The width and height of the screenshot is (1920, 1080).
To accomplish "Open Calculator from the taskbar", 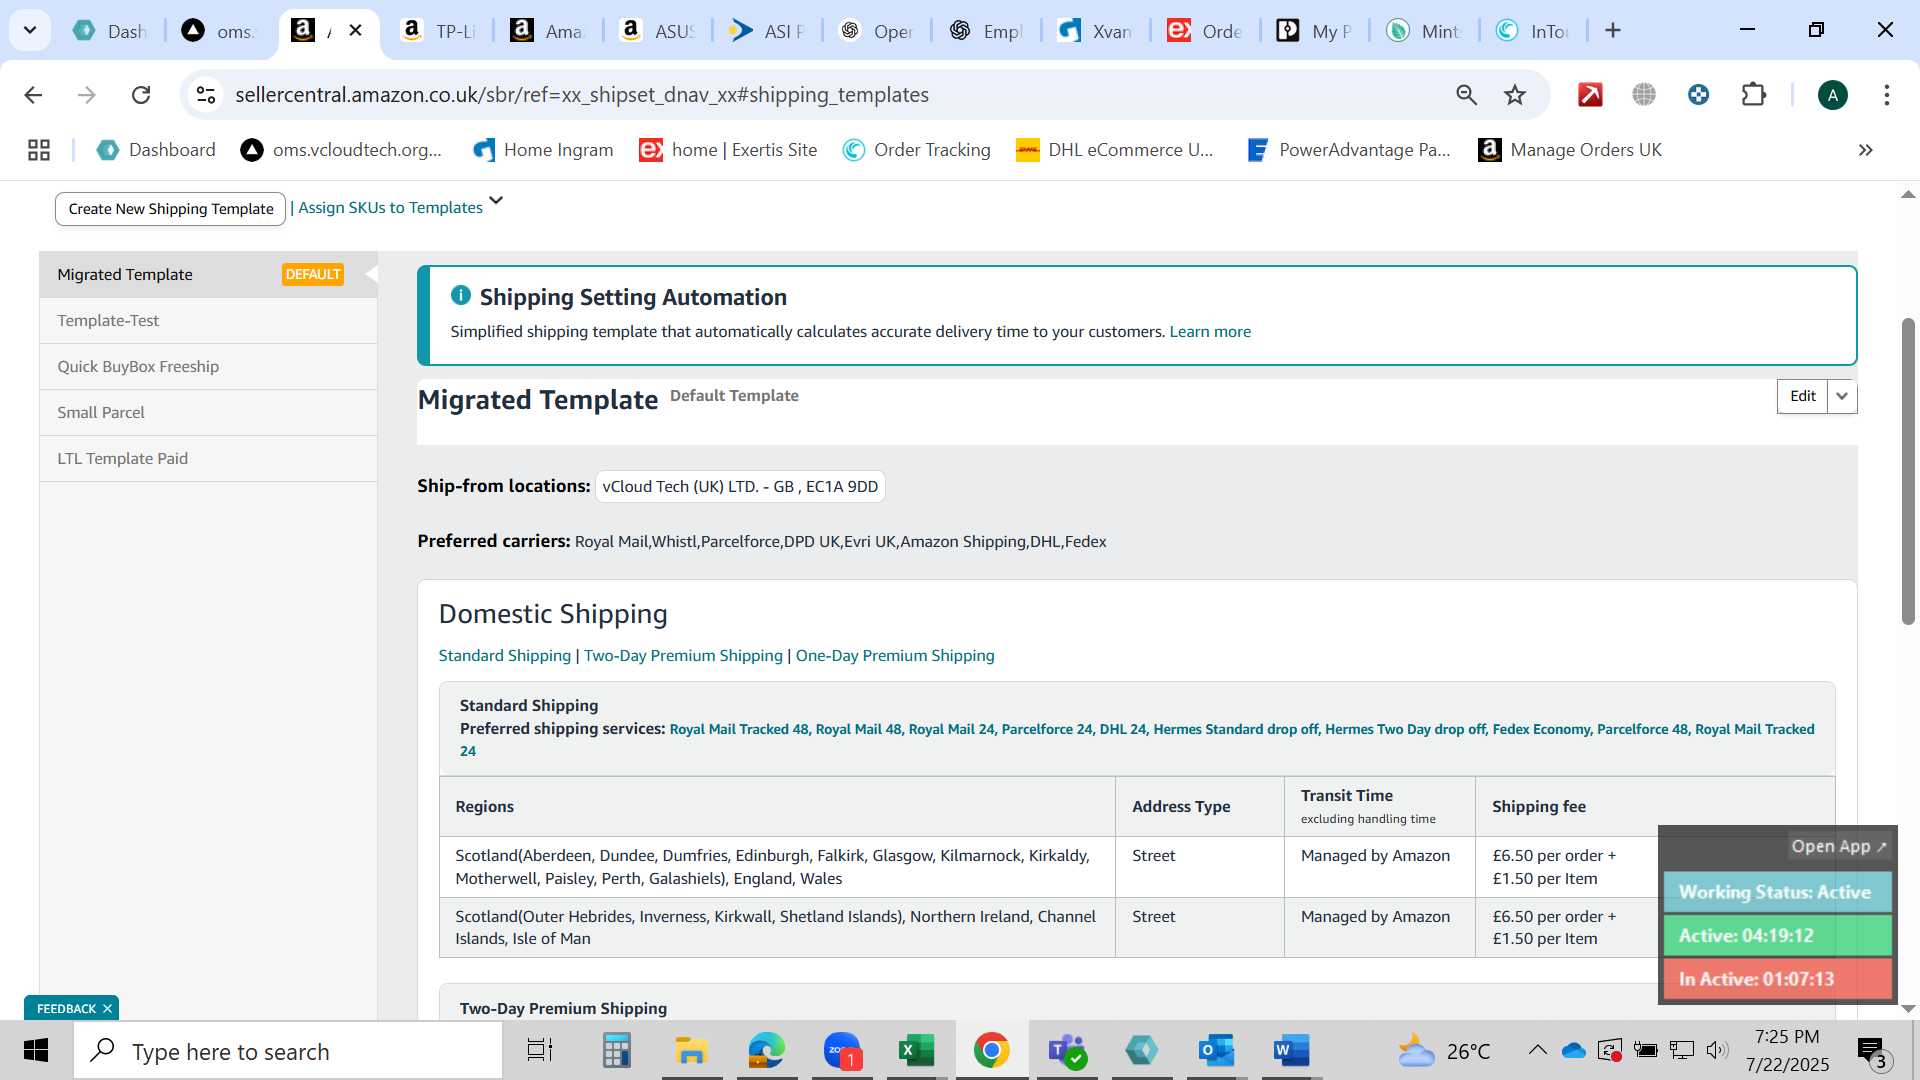I will click(616, 1051).
